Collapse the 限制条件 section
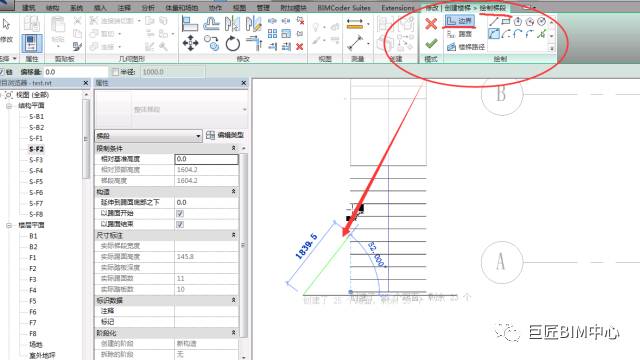The height and width of the screenshot is (360, 640). (x=233, y=148)
